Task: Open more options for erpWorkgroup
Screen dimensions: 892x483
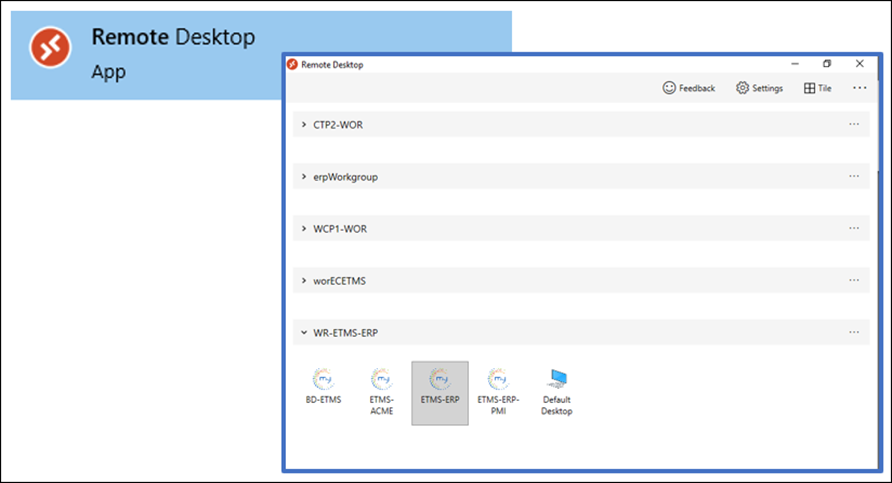Action: click(x=854, y=176)
